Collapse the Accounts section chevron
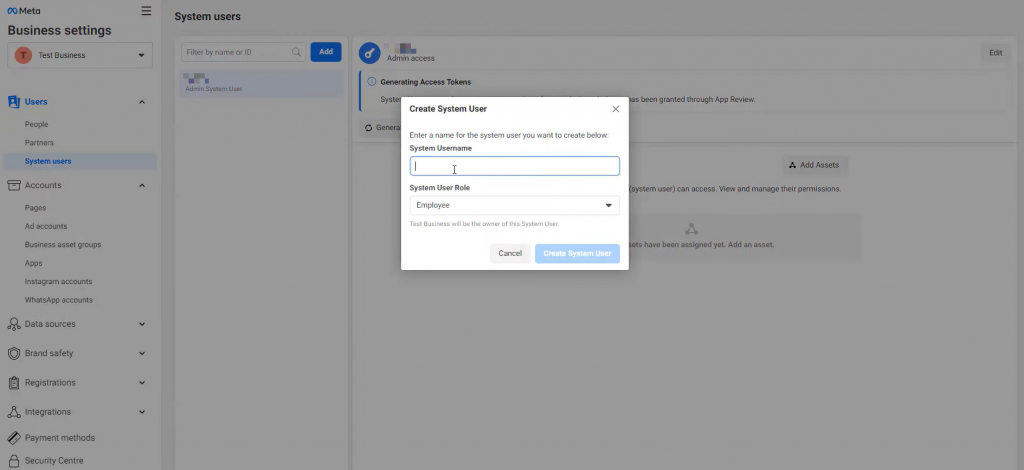Screen dimensions: 1024x470 click(142, 185)
